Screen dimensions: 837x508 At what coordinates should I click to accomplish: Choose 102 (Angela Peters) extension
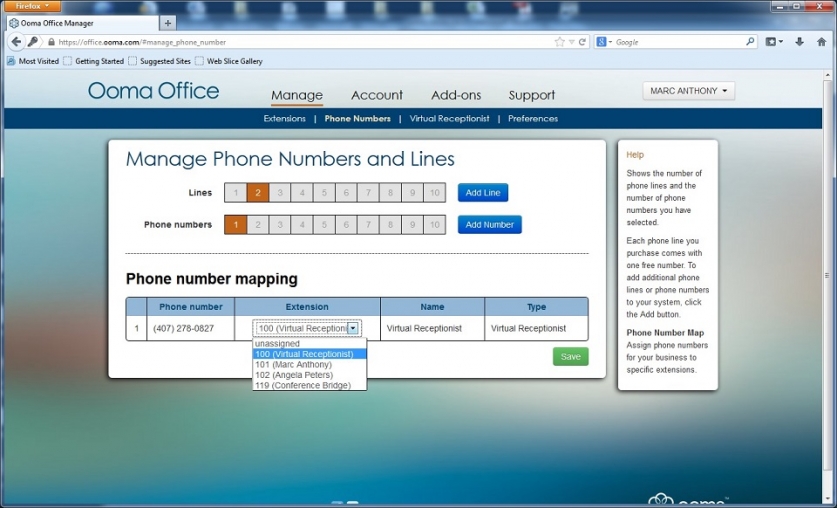click(x=310, y=375)
